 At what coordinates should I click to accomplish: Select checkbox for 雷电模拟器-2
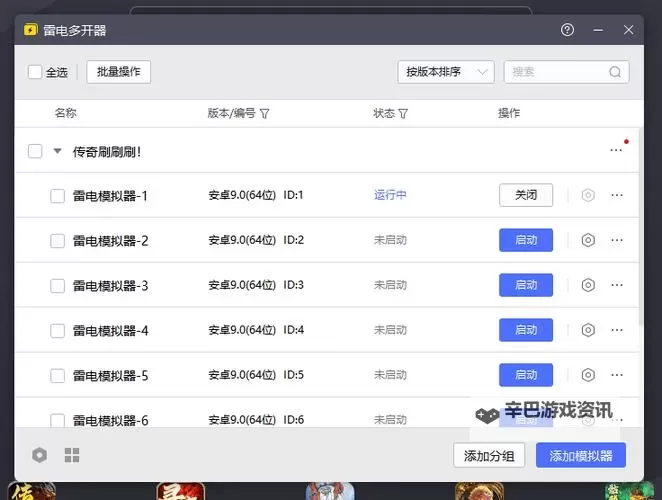[57, 241]
